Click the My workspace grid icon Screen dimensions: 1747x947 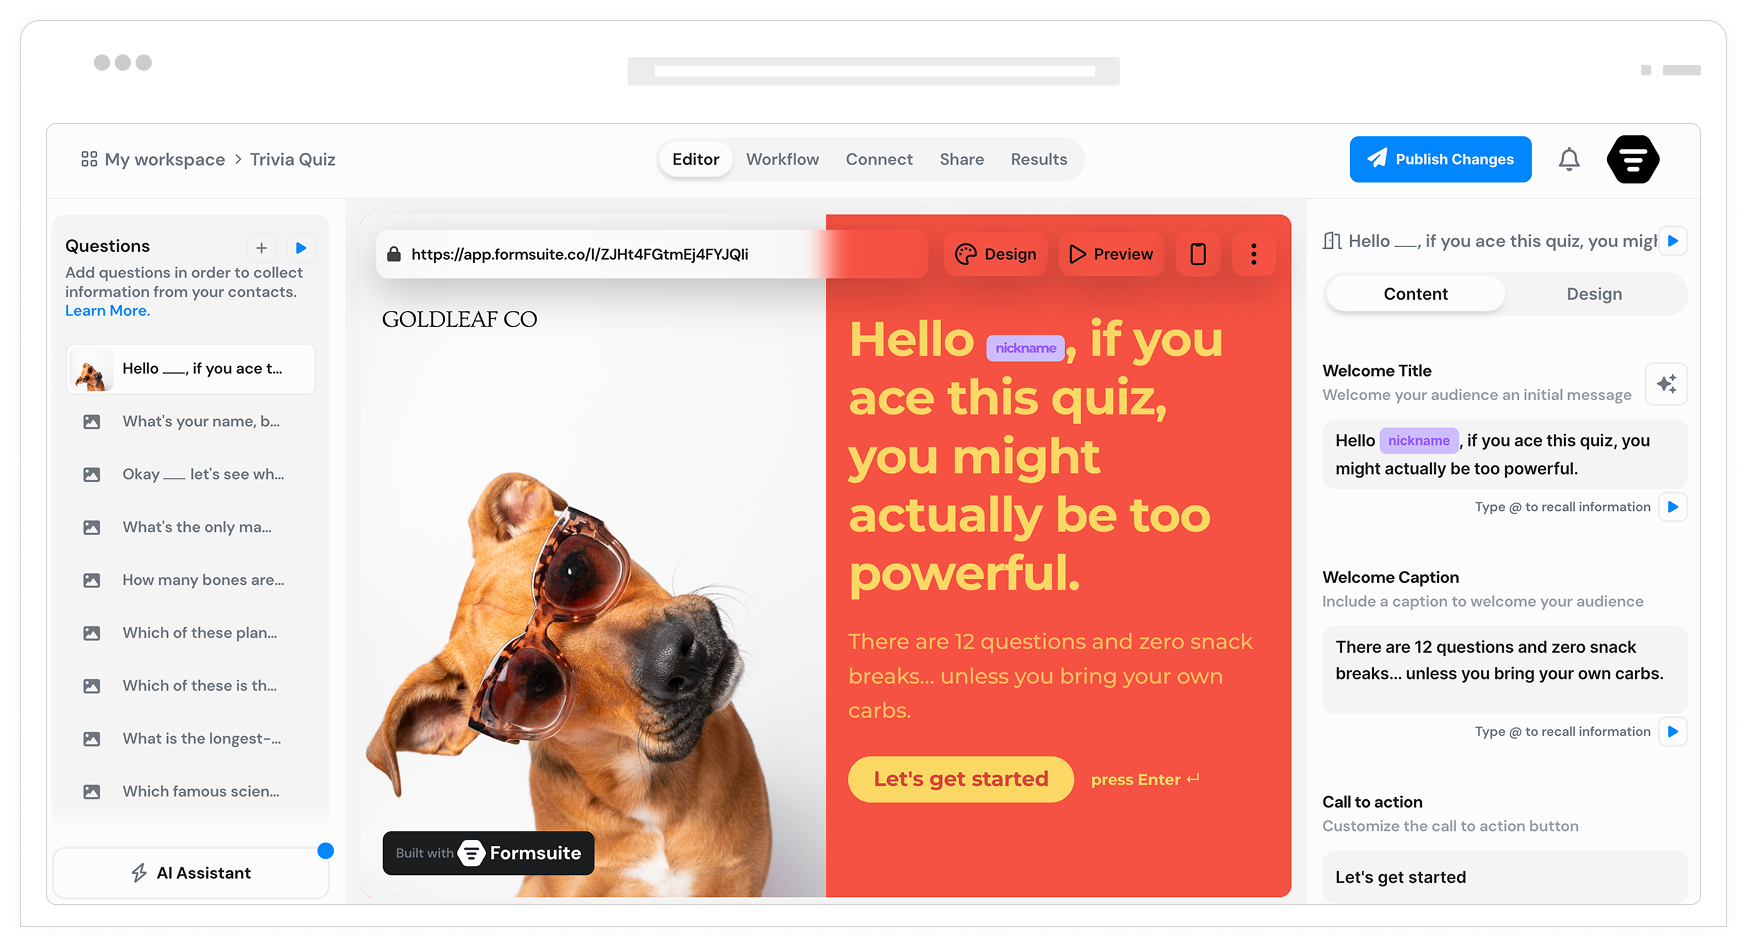pyautogui.click(x=89, y=159)
